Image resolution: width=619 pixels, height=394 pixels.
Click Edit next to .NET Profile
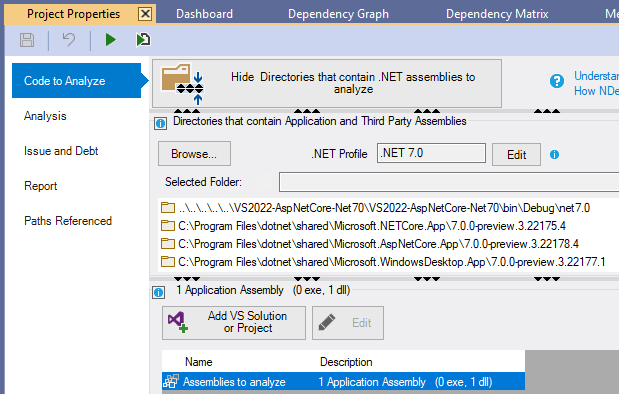point(516,154)
